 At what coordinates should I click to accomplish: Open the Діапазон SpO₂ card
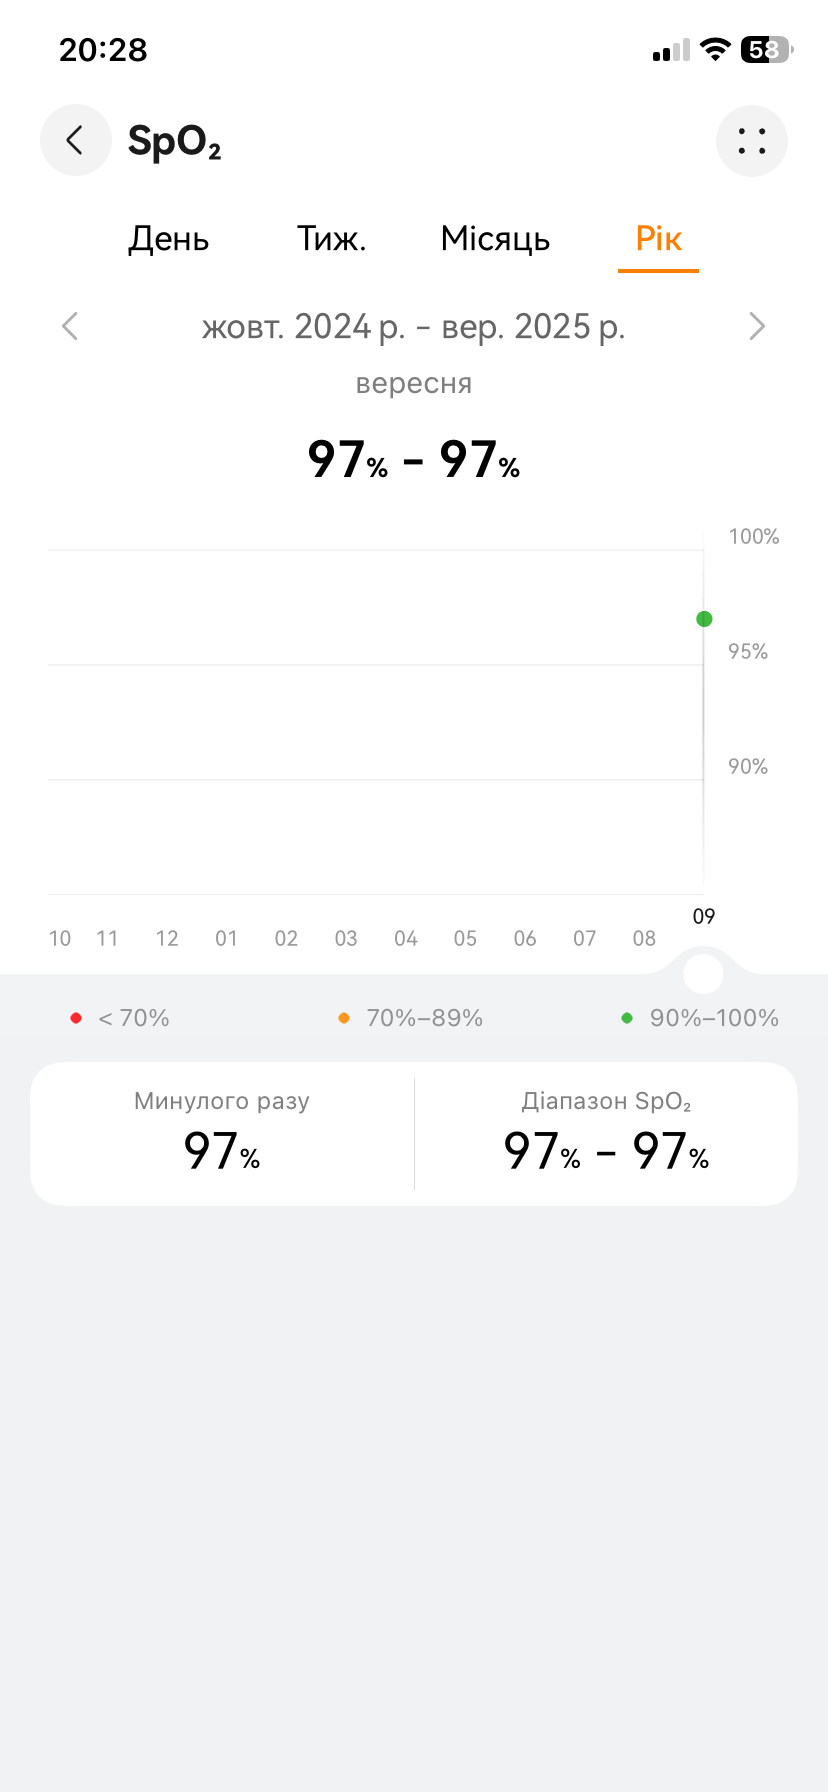point(606,1133)
